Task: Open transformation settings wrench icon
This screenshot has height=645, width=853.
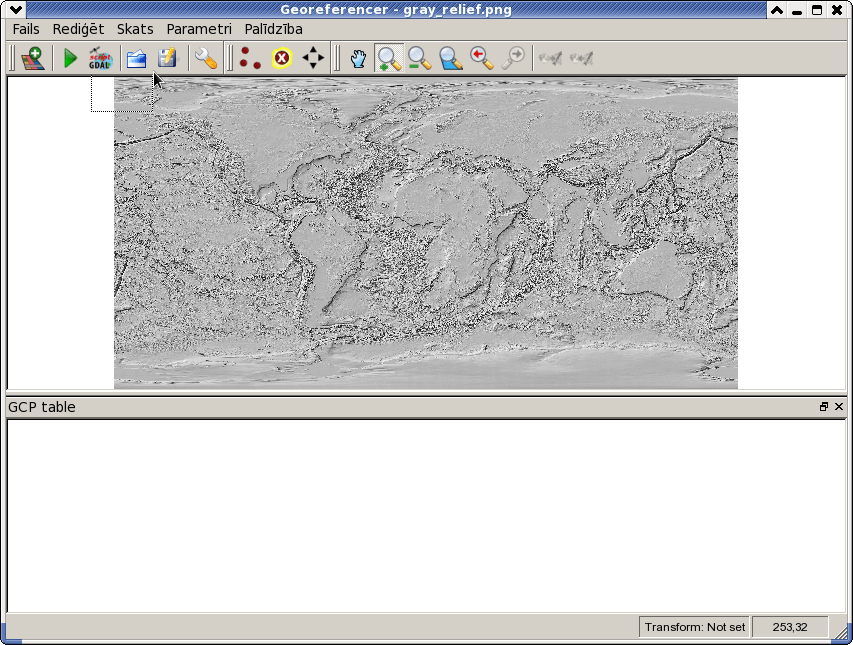Action: click(206, 58)
